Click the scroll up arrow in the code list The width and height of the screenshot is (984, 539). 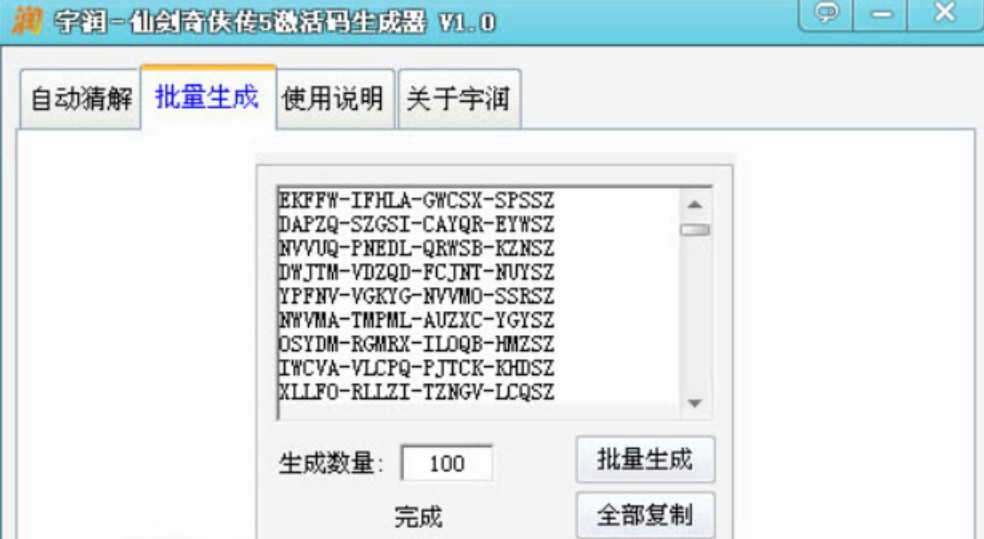(x=695, y=204)
